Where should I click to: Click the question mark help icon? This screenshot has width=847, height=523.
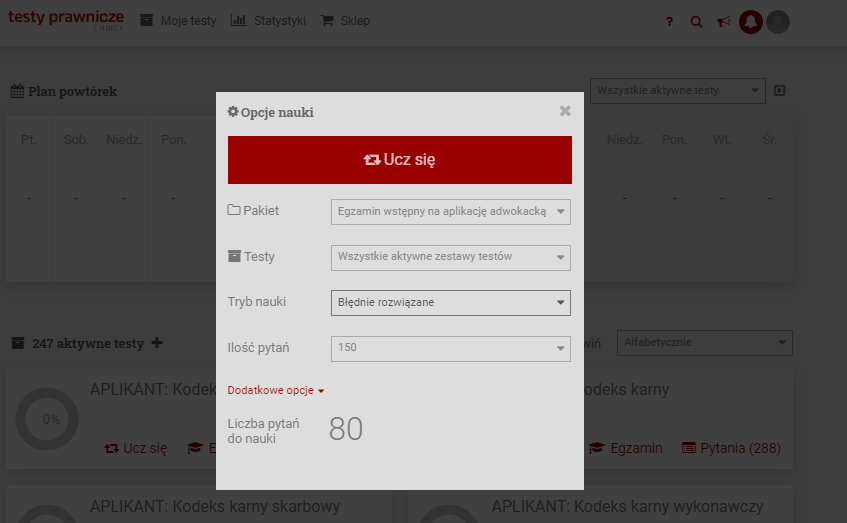(x=669, y=22)
